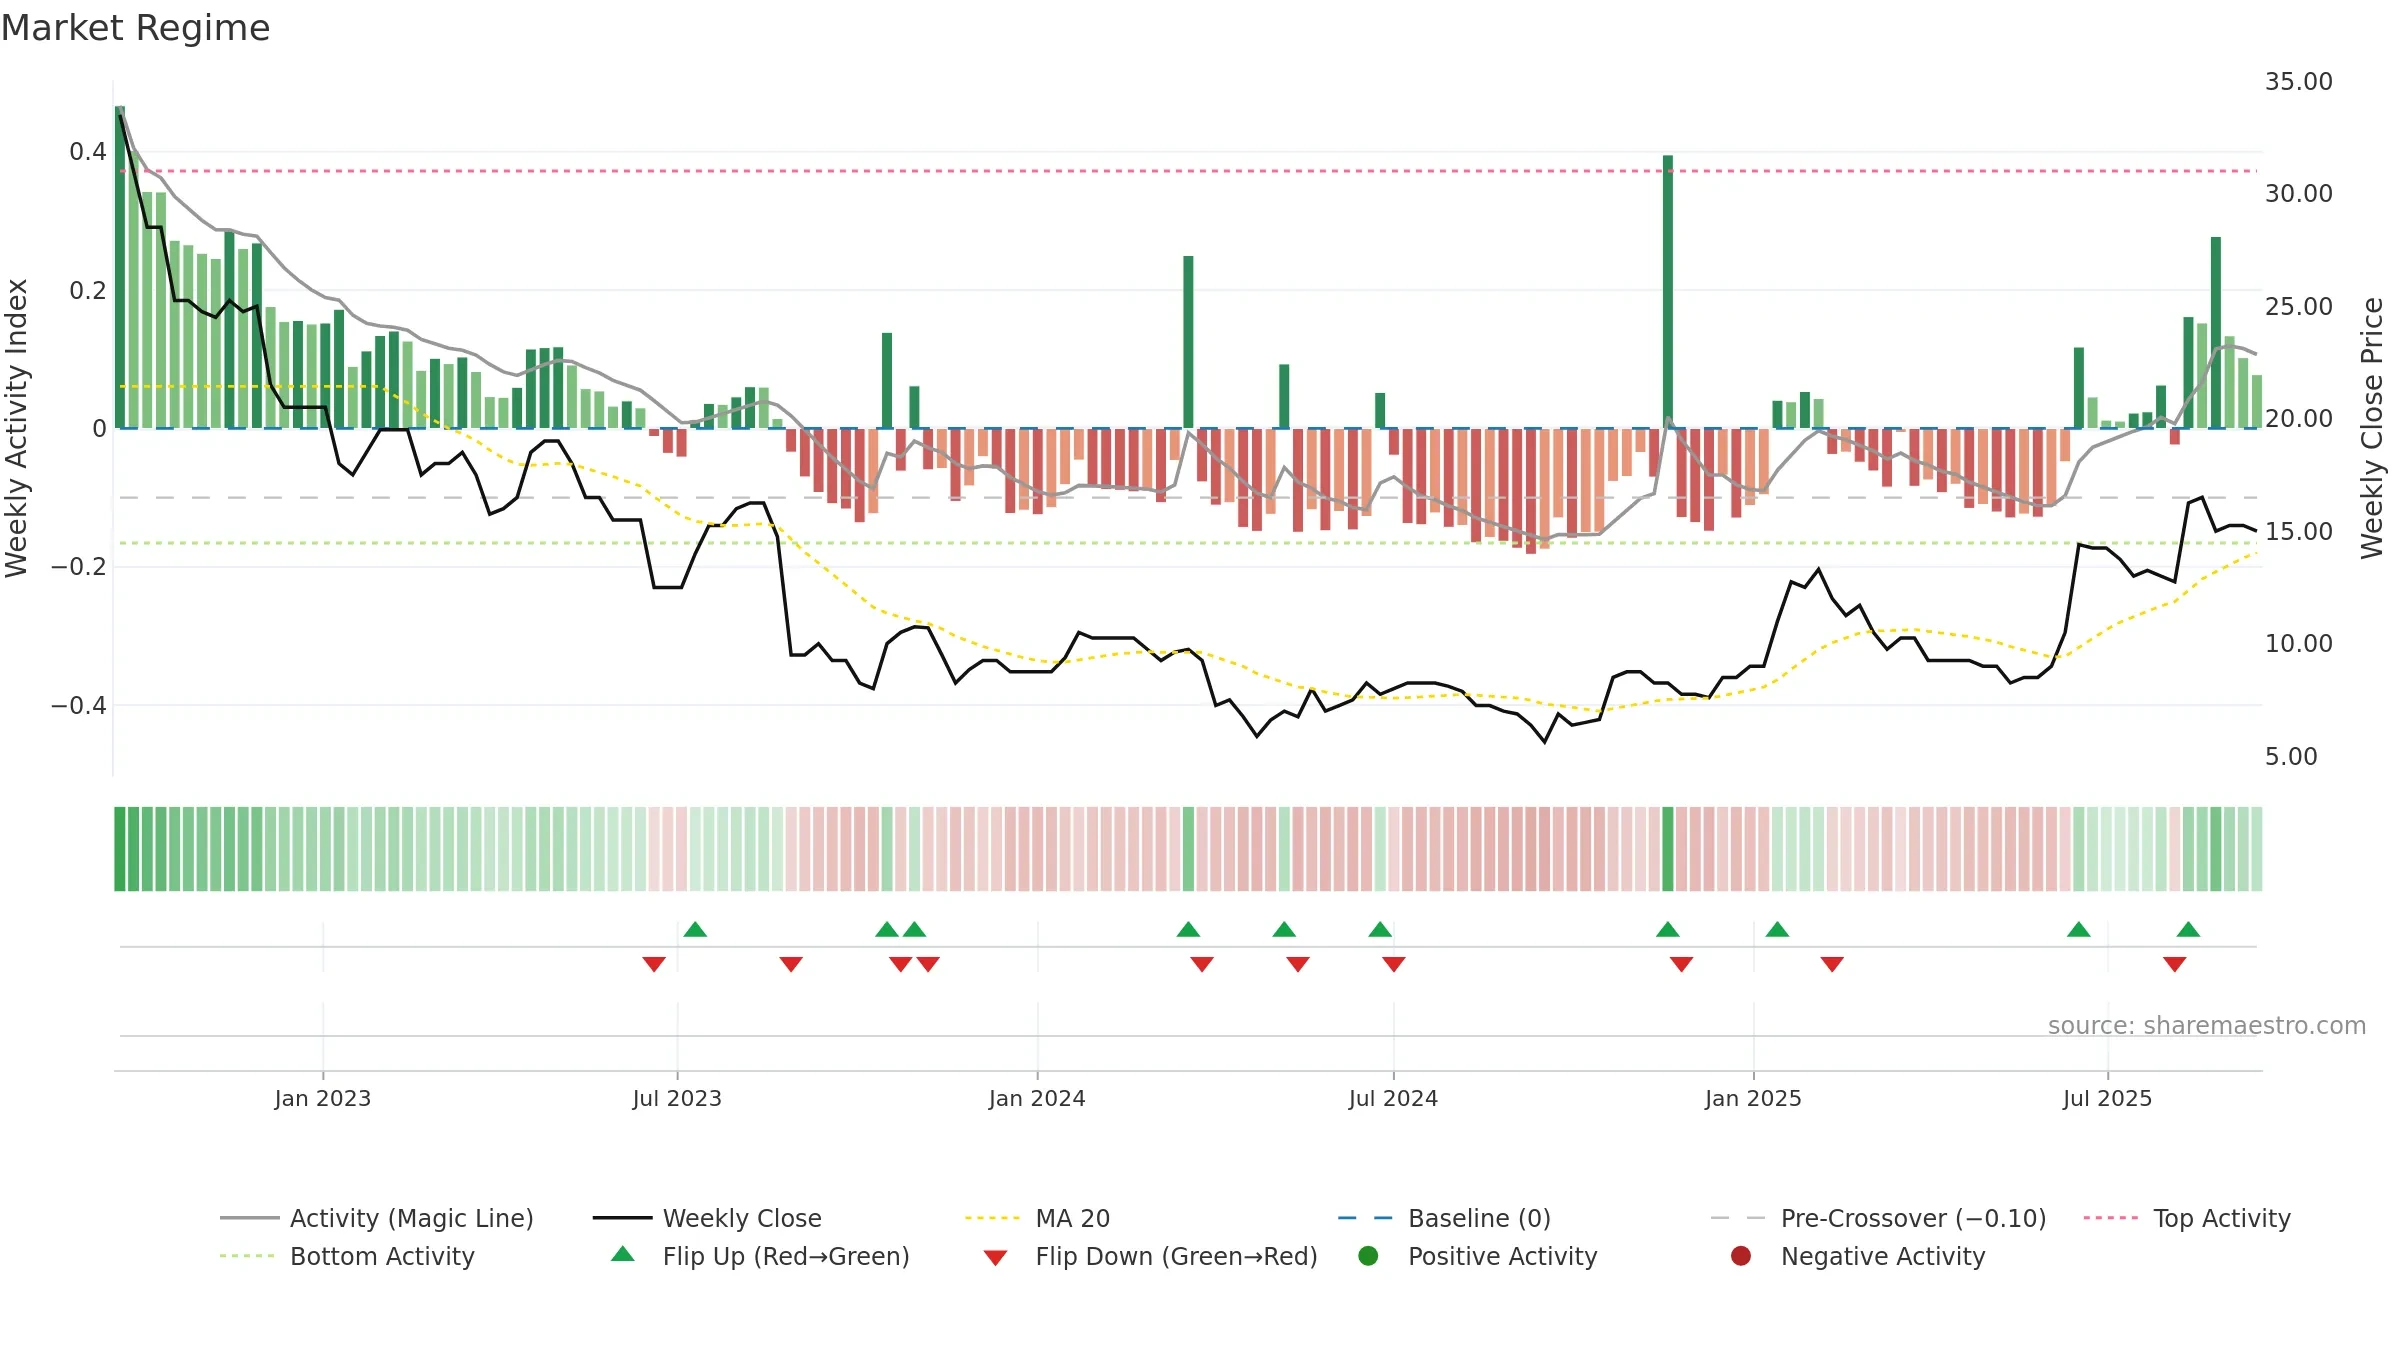2400x1350 pixels.
Task: Click the first green heatmap stripe at left
Action: point(120,849)
